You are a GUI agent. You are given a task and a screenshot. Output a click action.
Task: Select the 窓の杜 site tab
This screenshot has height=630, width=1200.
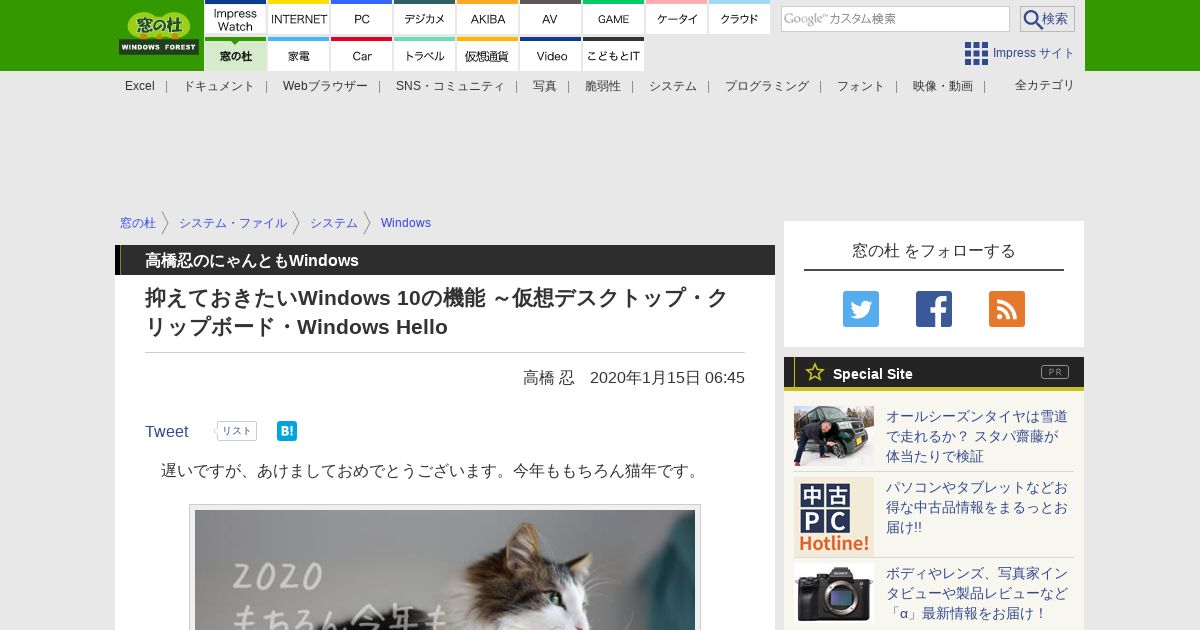click(x=235, y=54)
